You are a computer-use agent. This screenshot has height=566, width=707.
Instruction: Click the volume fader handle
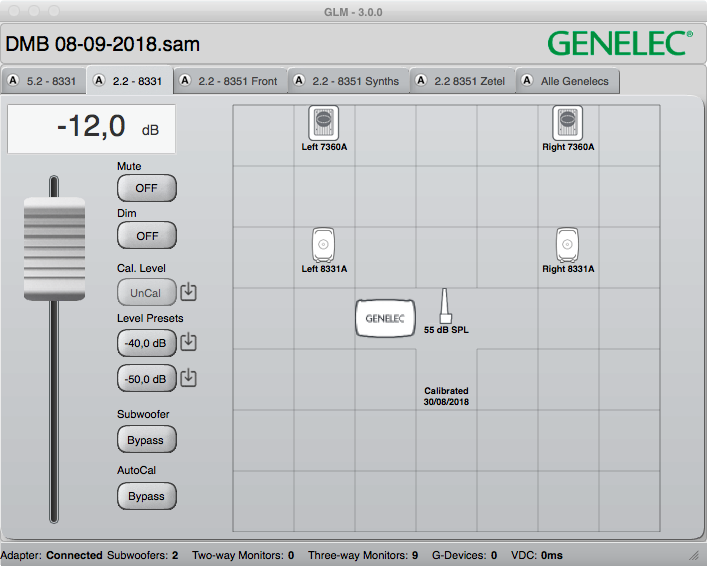(x=54, y=249)
